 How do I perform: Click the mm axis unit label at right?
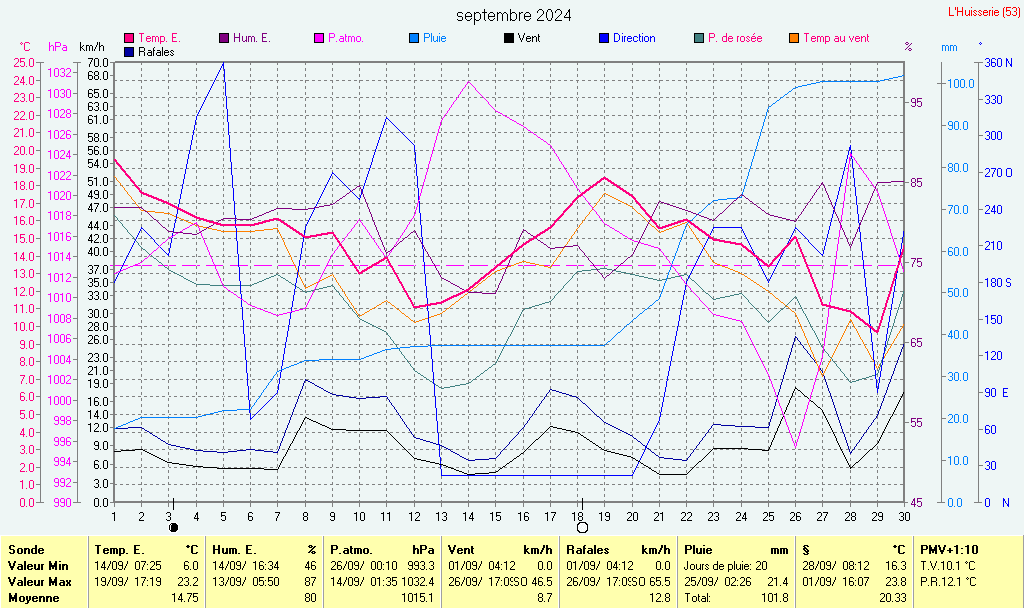click(x=949, y=48)
